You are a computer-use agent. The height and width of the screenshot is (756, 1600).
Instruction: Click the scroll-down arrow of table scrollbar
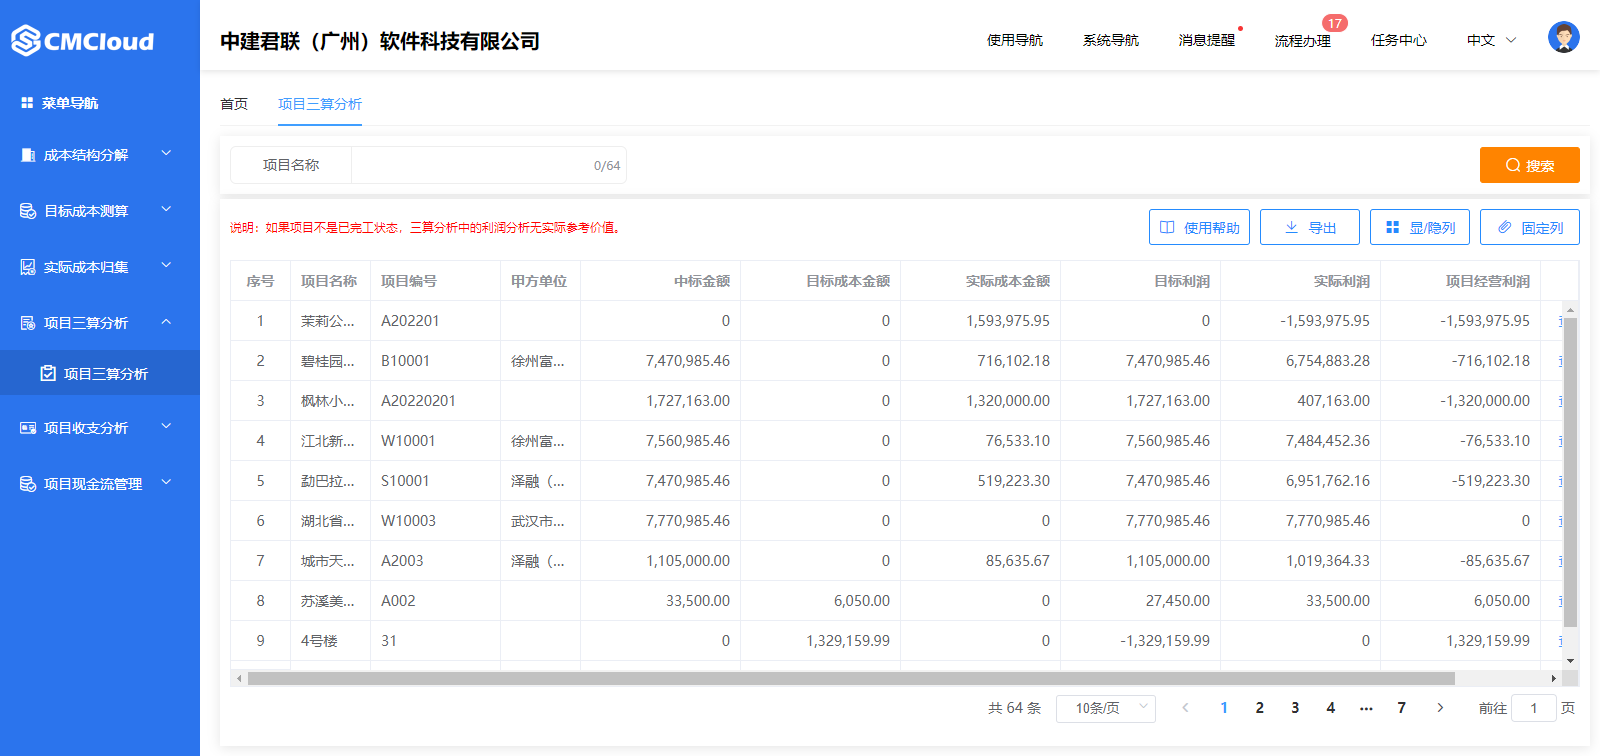[1570, 660]
